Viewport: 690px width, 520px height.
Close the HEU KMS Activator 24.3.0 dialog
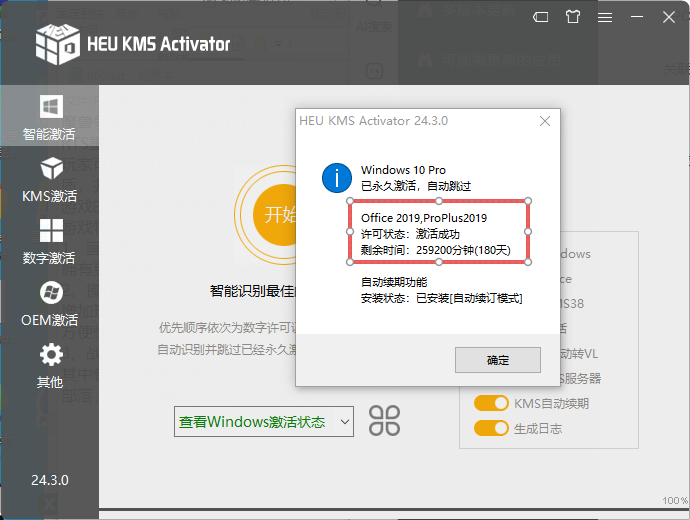point(545,121)
